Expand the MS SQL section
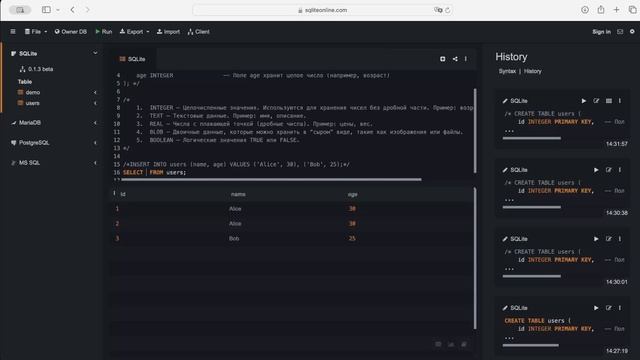 click(95, 162)
